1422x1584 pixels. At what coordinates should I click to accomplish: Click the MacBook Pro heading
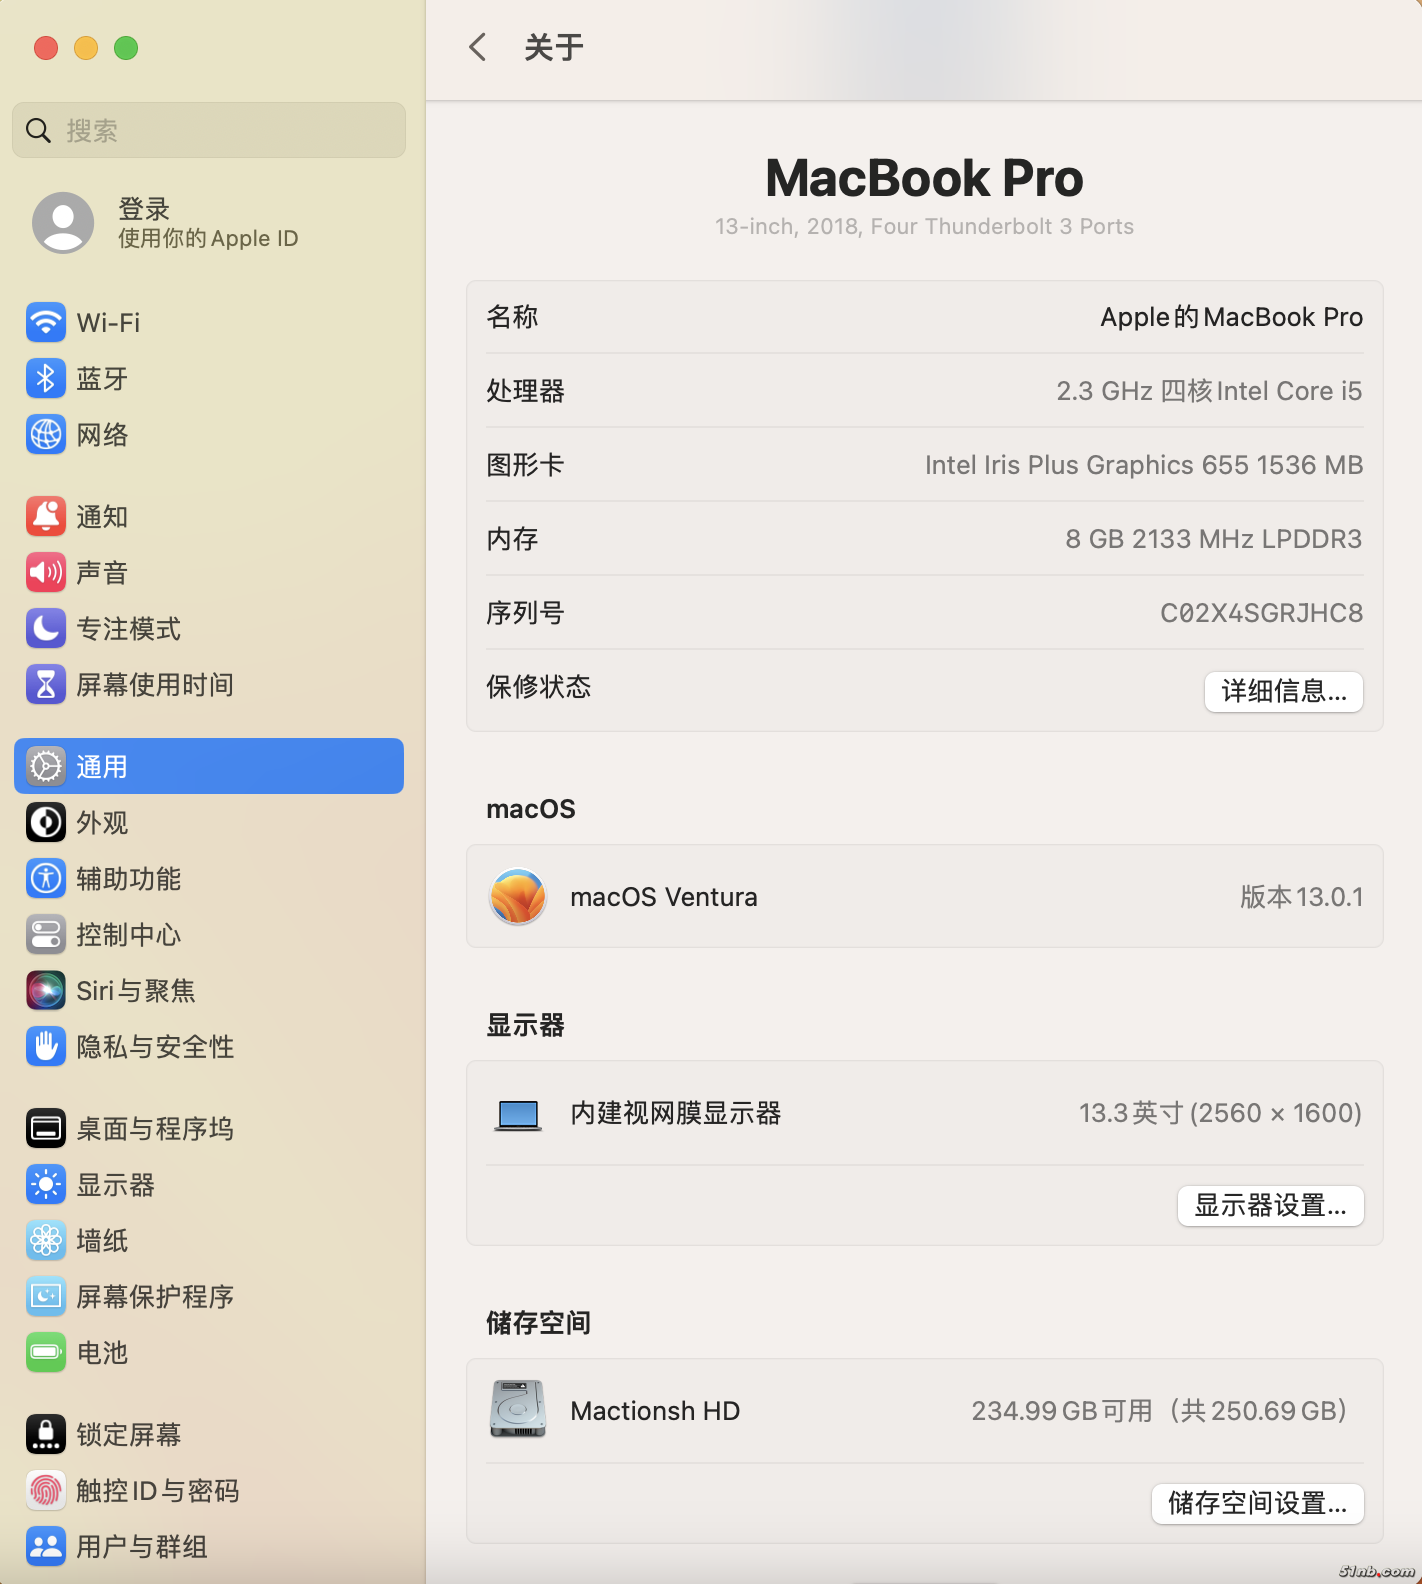tap(925, 178)
